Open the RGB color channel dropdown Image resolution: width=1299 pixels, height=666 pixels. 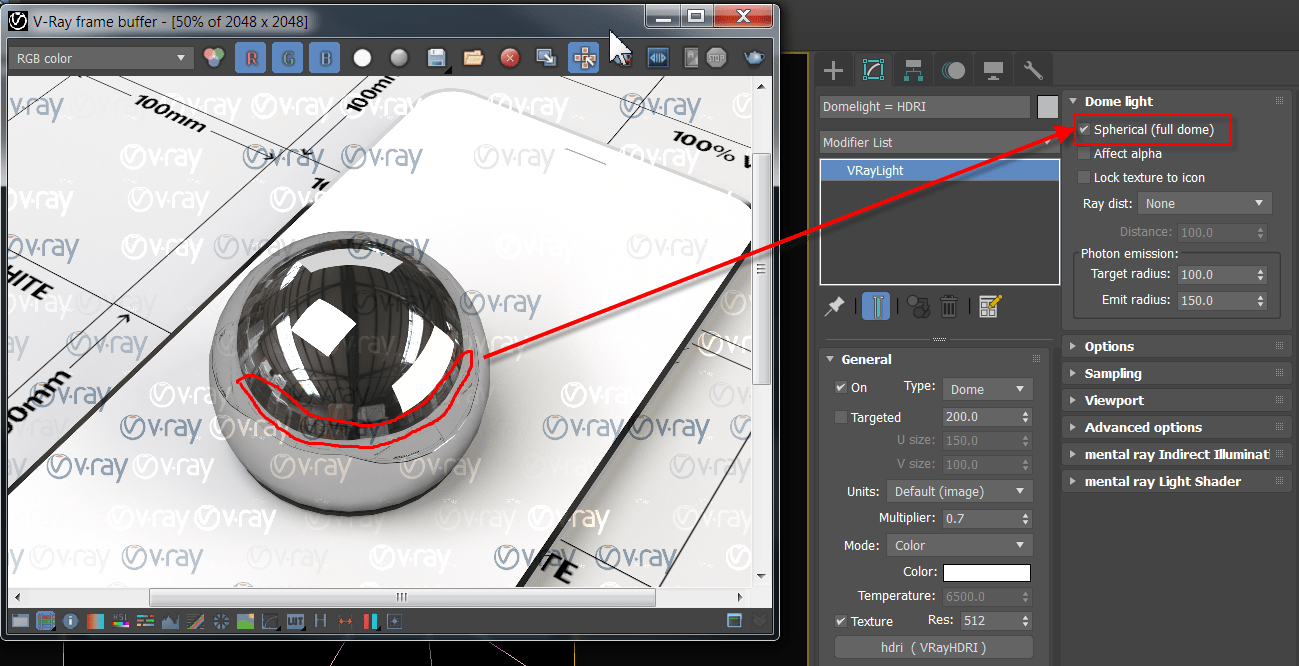(x=100, y=58)
